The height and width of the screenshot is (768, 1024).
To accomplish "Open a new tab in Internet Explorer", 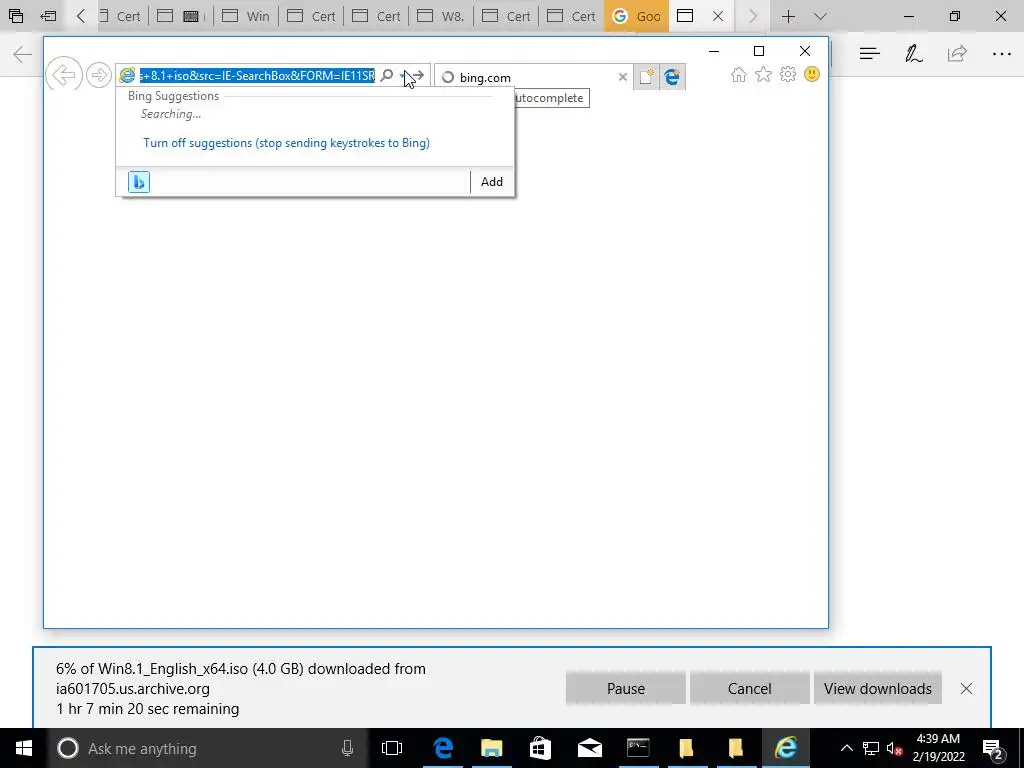I will [647, 77].
